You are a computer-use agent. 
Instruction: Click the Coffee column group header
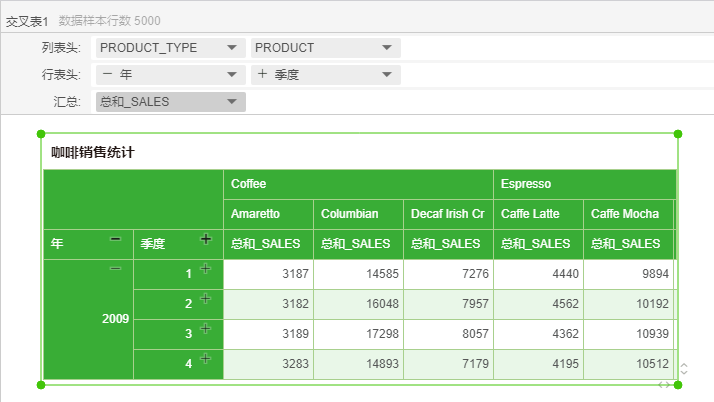pyautogui.click(x=249, y=185)
